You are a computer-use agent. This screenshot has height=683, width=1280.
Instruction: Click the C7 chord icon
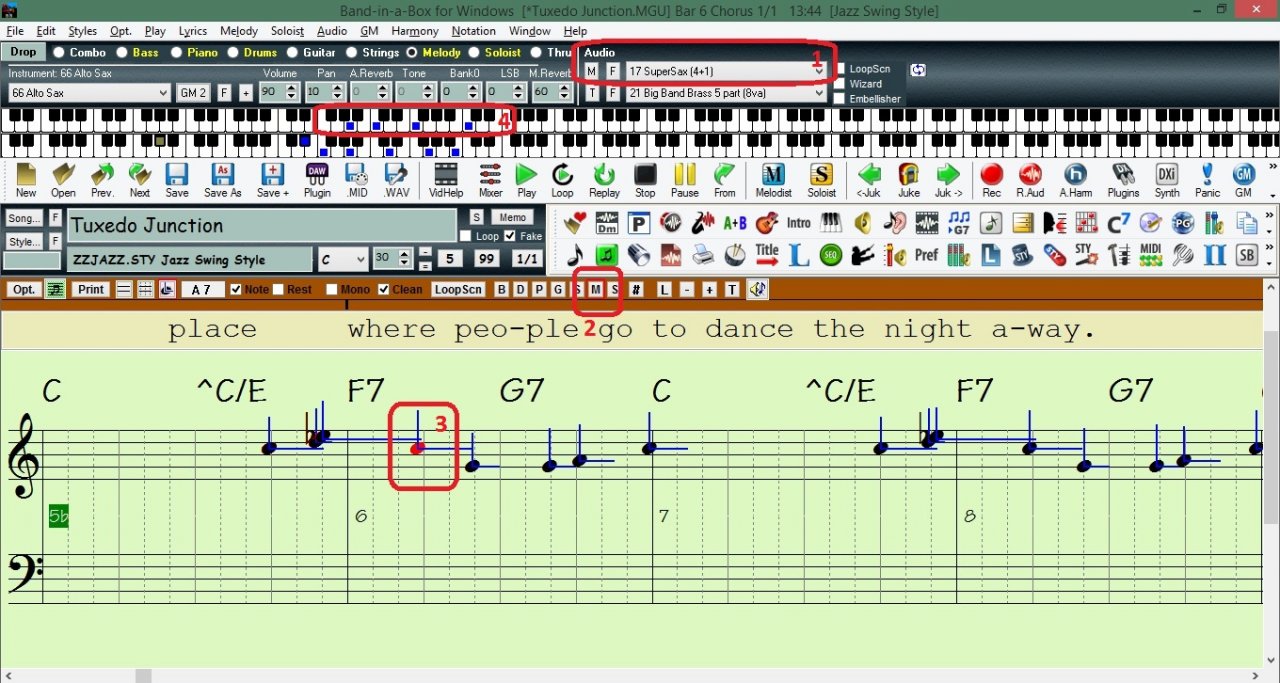[1119, 222]
